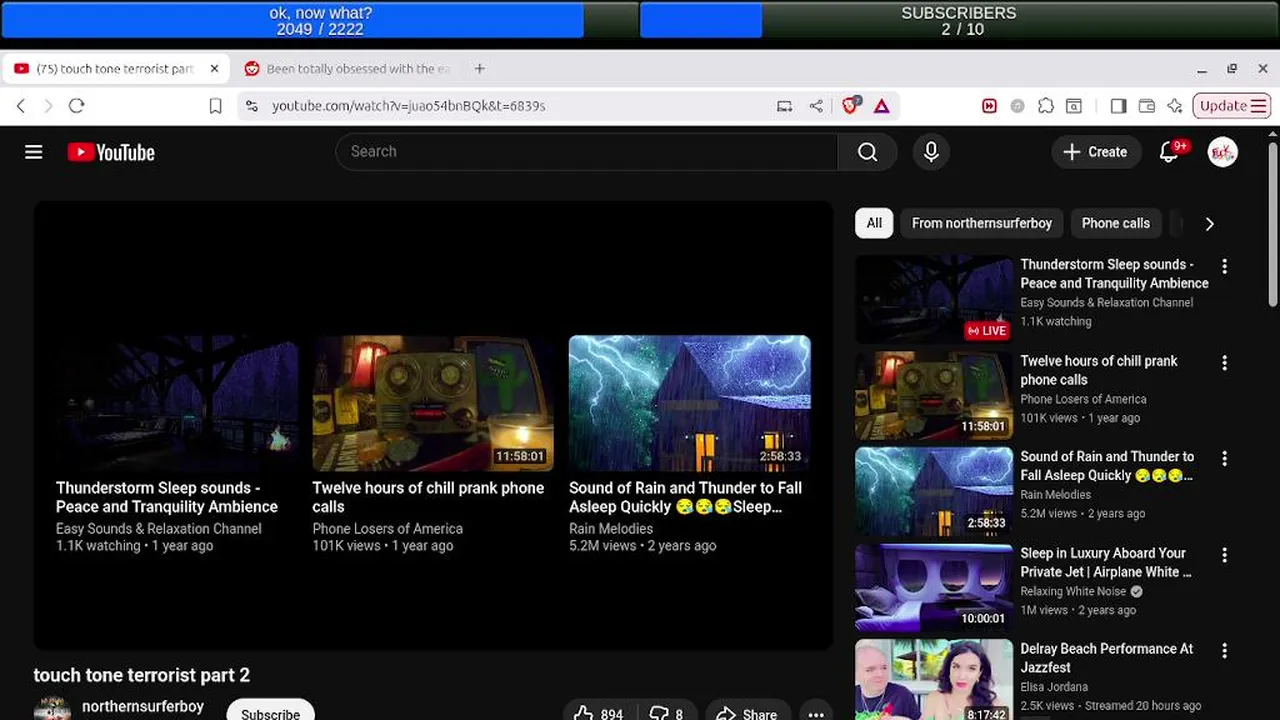Start voice search with microphone icon
The height and width of the screenshot is (720, 1280).
931,152
